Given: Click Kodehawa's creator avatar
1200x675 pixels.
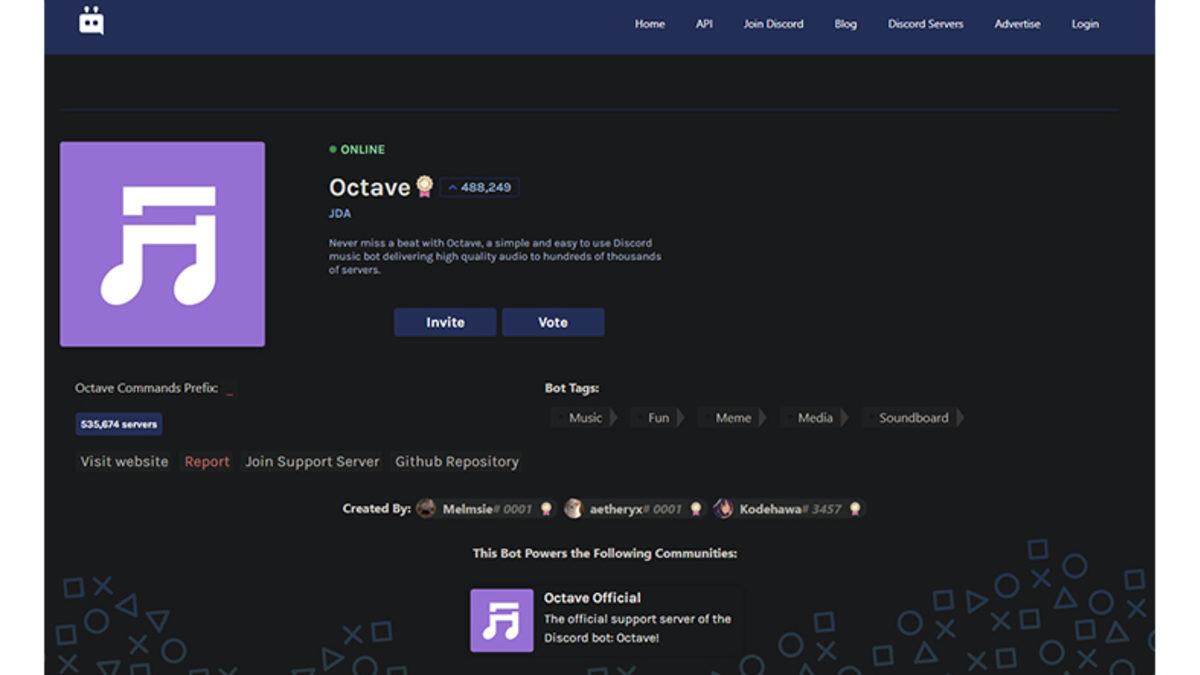Looking at the screenshot, I should click(723, 508).
